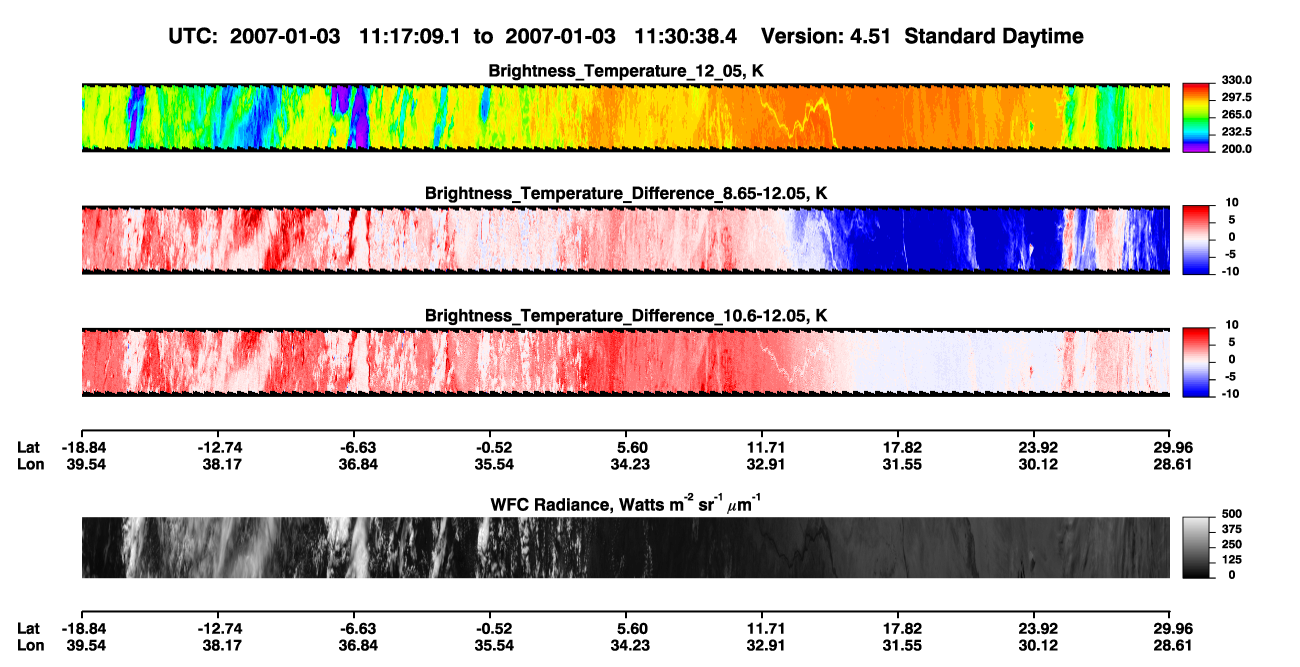The height and width of the screenshot is (667, 1300).
Task: Click the 8.65-12.05 difference image strip
Action: pyautogui.click(x=625, y=240)
